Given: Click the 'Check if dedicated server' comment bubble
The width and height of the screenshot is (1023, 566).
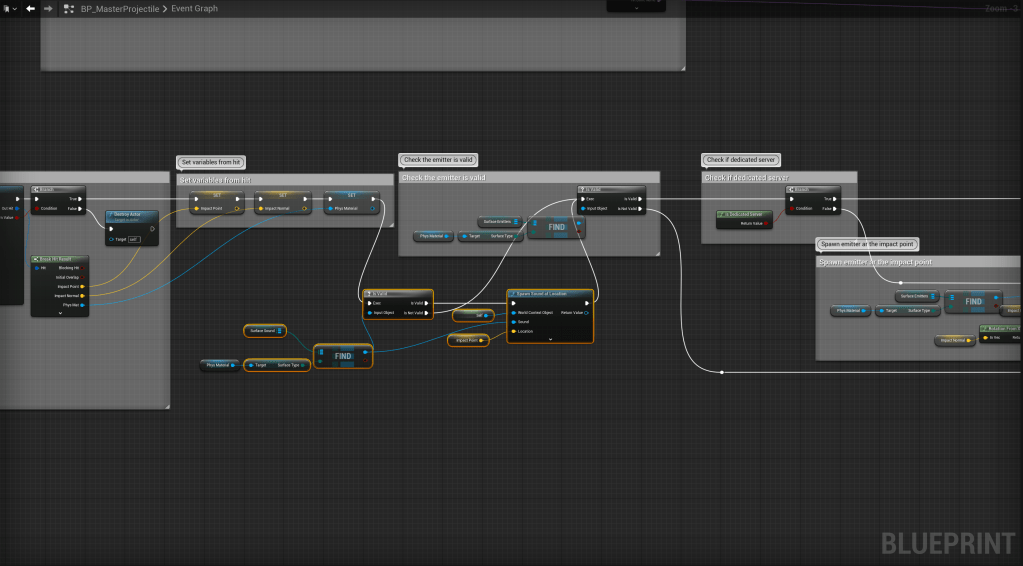Looking at the screenshot, I should click(741, 160).
